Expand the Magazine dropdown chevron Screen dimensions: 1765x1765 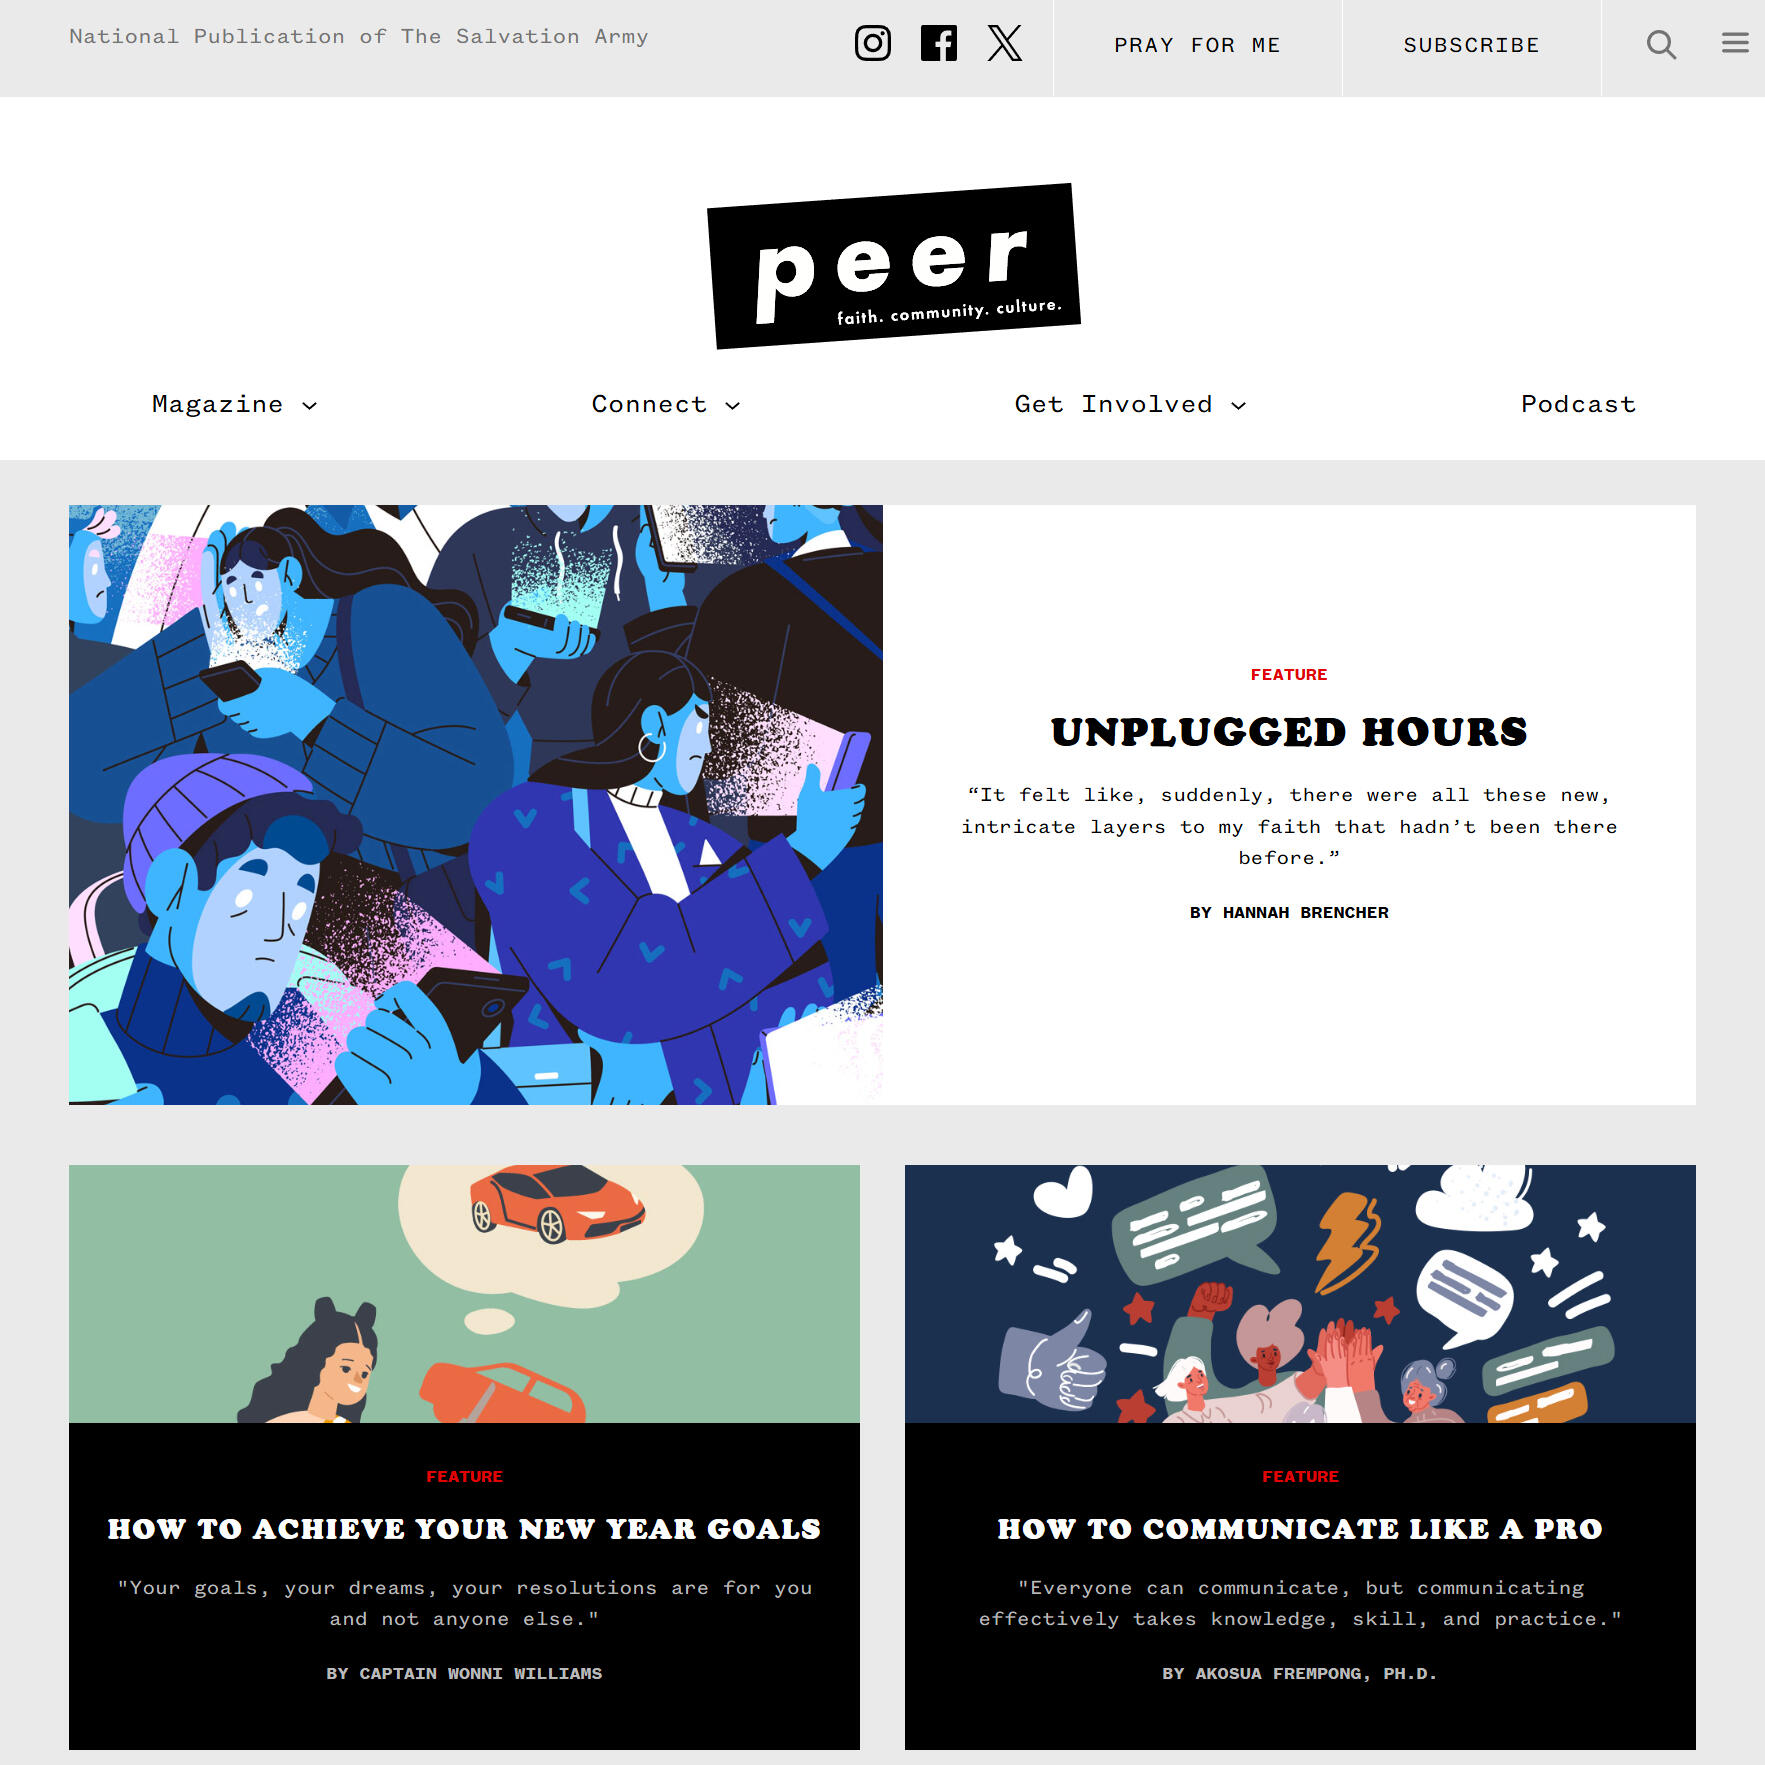click(x=310, y=405)
